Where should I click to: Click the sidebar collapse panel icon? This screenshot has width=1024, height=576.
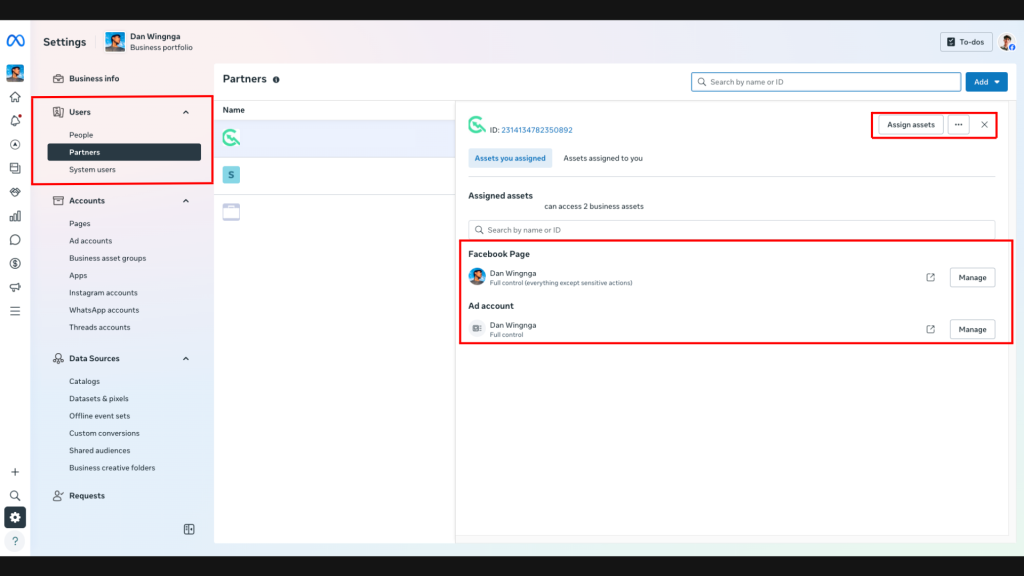coord(189,529)
